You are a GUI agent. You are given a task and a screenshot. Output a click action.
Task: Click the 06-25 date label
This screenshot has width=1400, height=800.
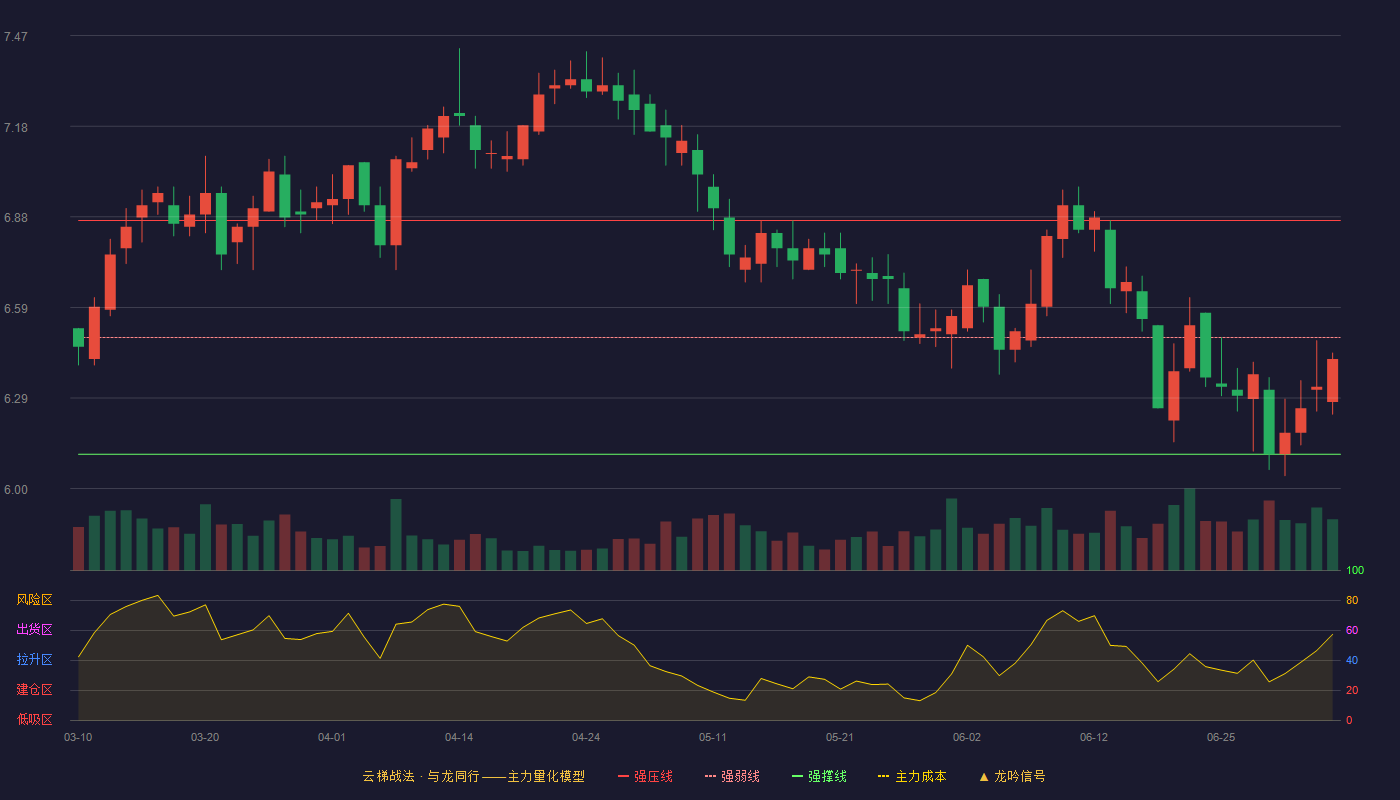pos(1221,737)
